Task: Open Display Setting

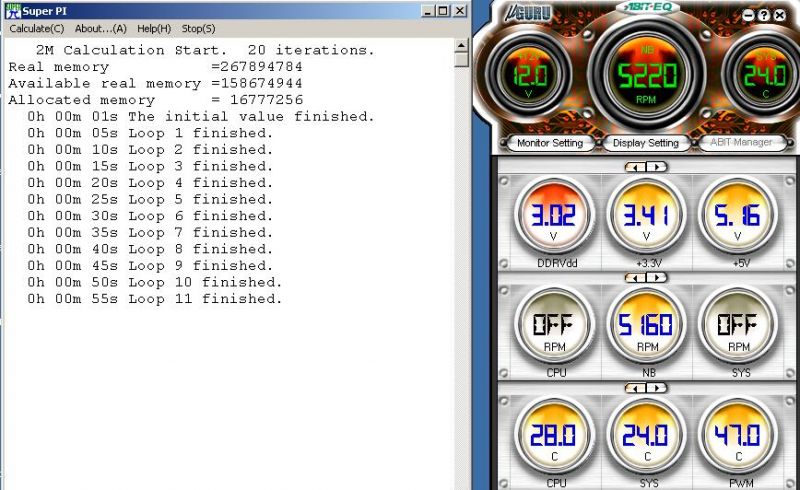Action: point(645,143)
